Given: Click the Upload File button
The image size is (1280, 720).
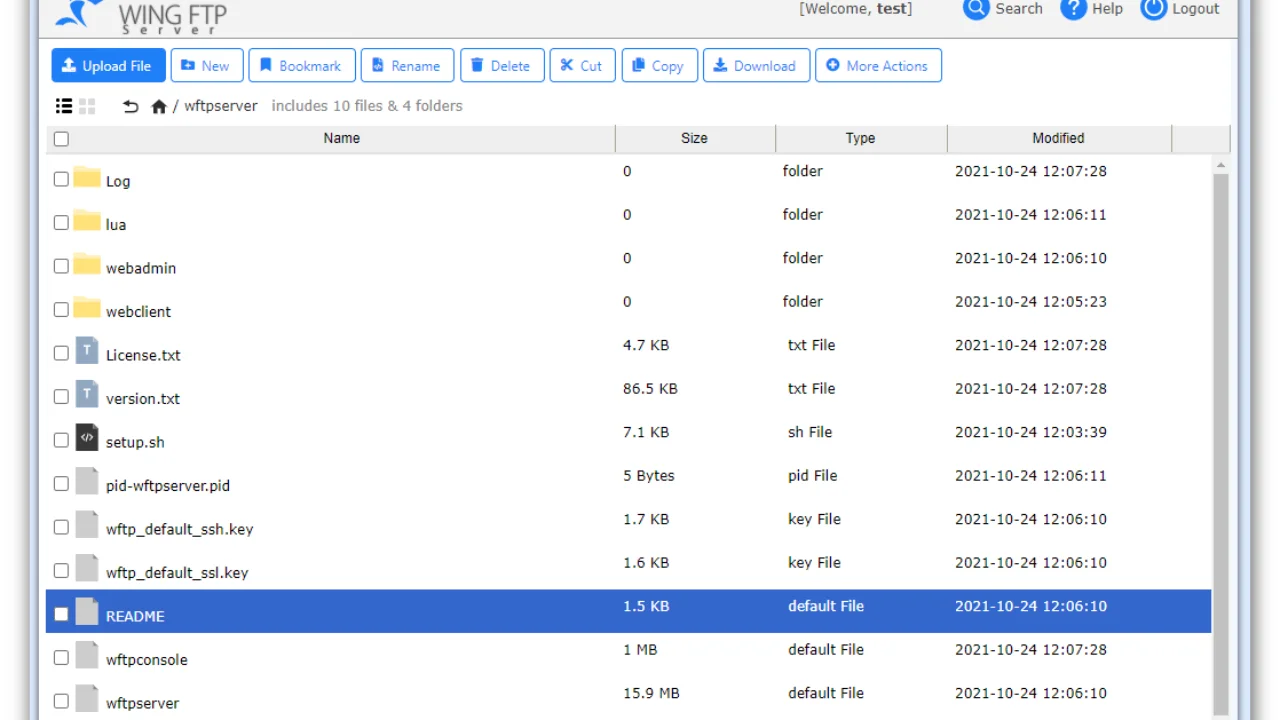Looking at the screenshot, I should pyautogui.click(x=108, y=65).
